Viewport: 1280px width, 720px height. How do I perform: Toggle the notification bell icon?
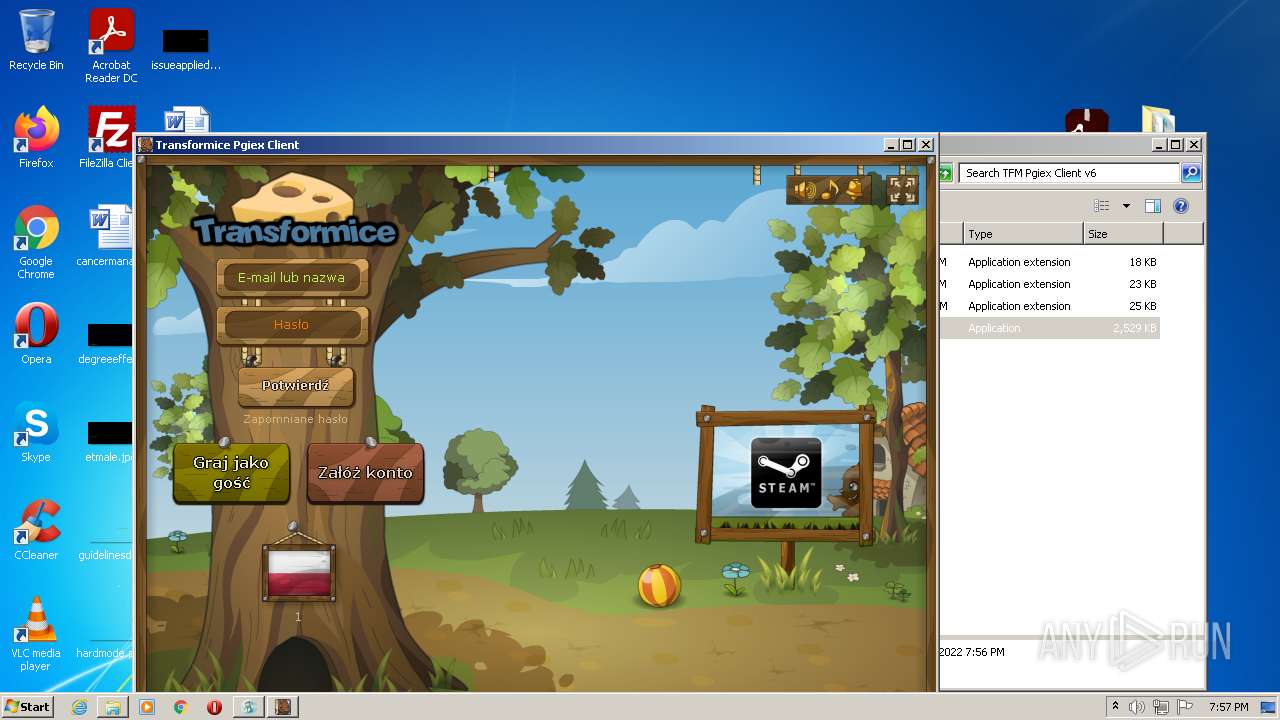pos(854,189)
